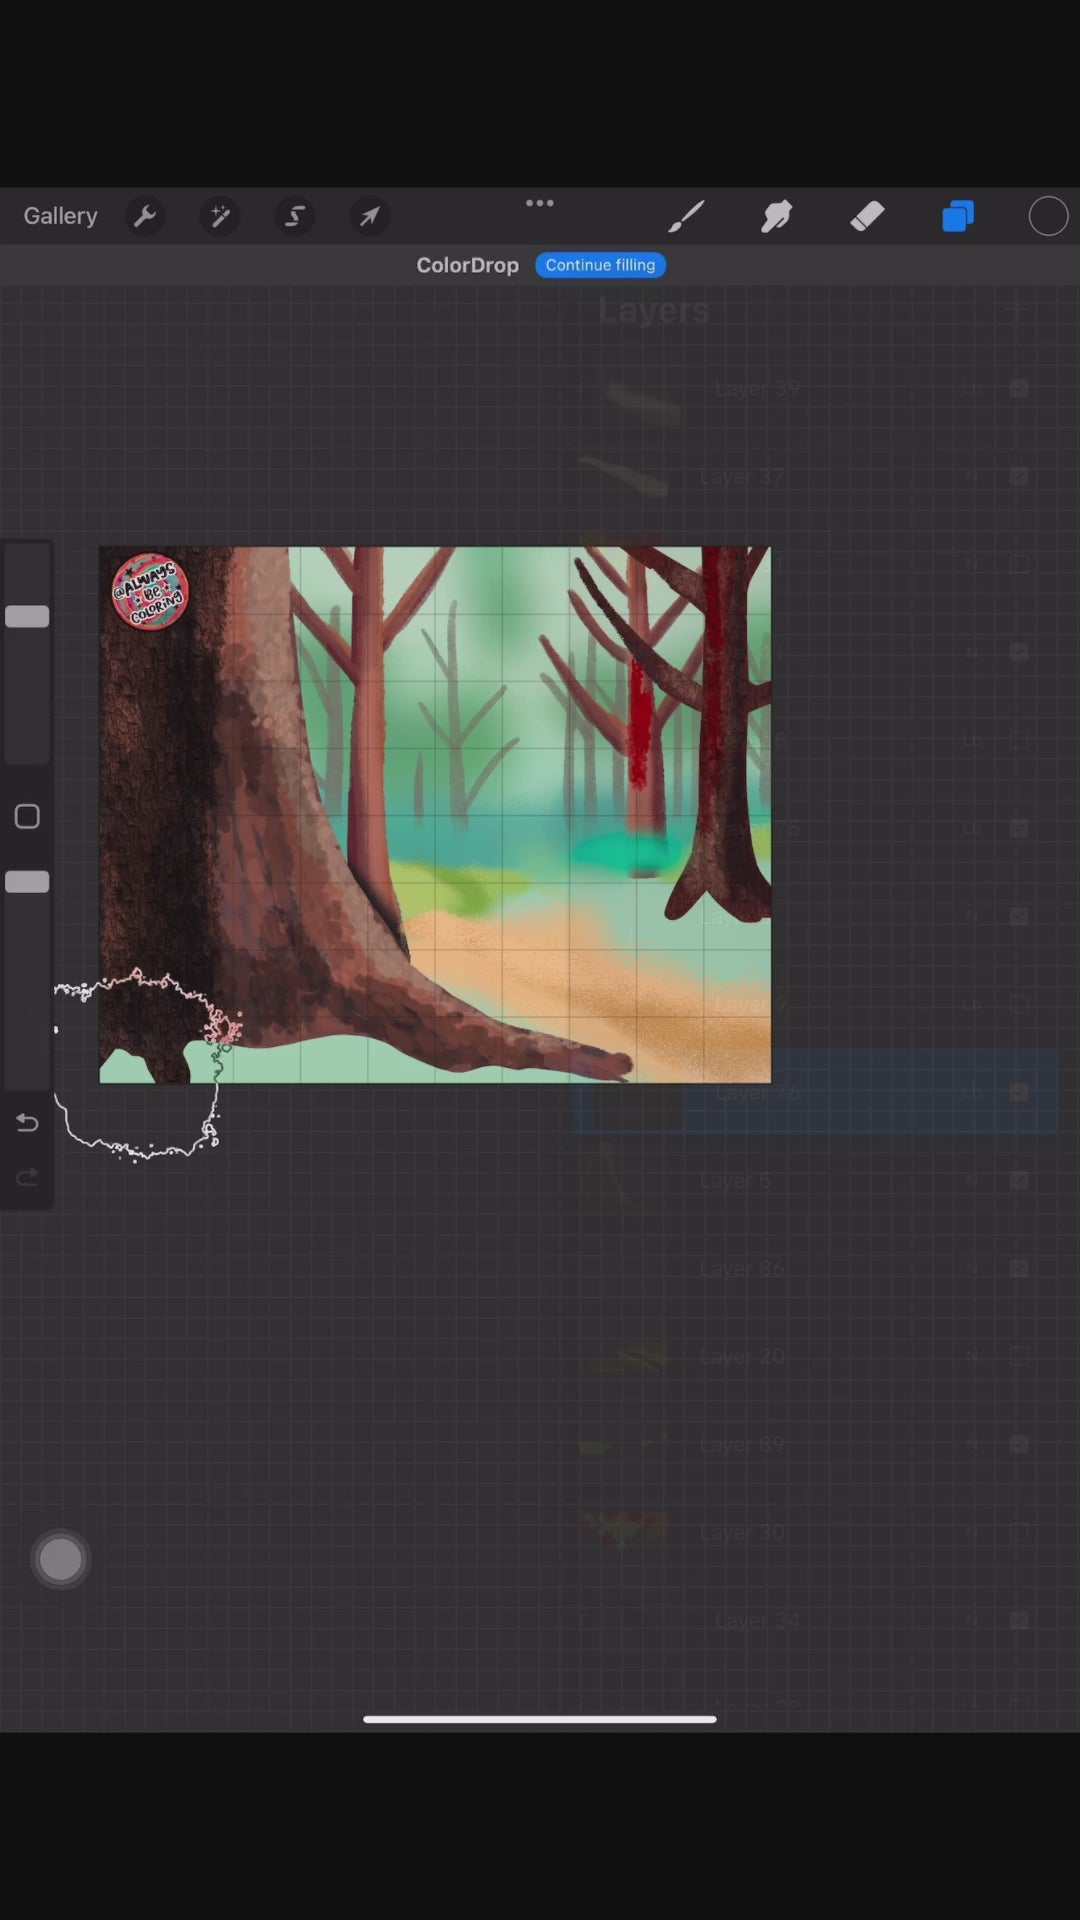Return to the Gallery

click(x=60, y=216)
